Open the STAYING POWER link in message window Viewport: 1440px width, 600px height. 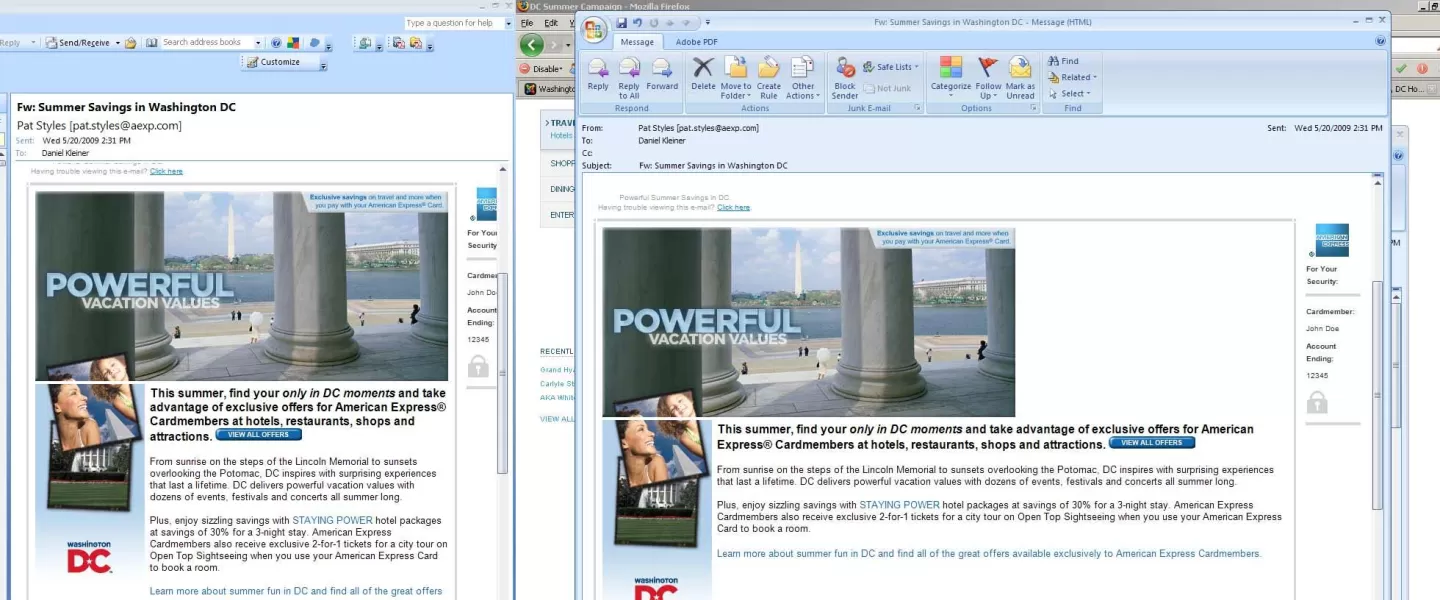click(x=899, y=505)
